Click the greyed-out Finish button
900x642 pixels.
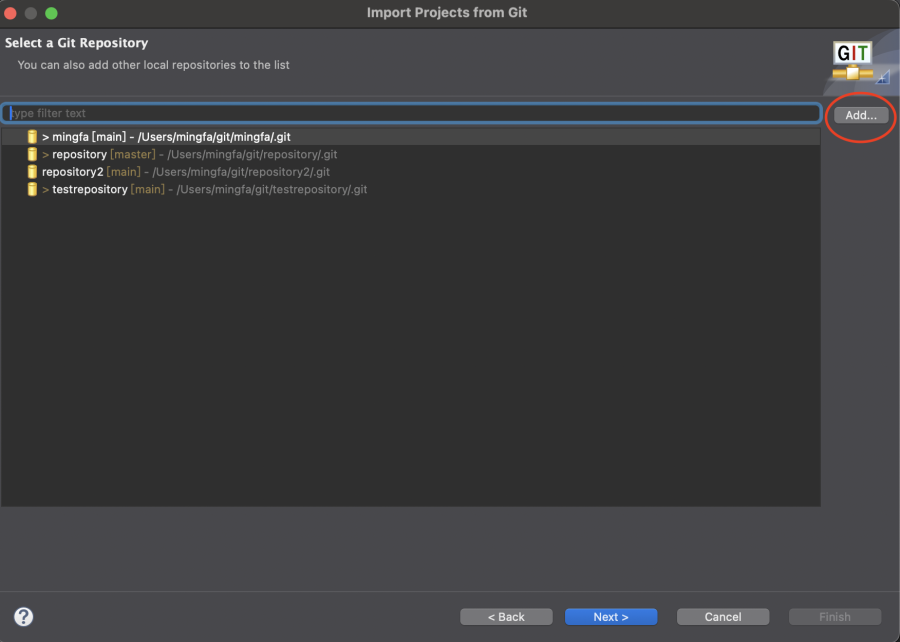click(x=835, y=617)
